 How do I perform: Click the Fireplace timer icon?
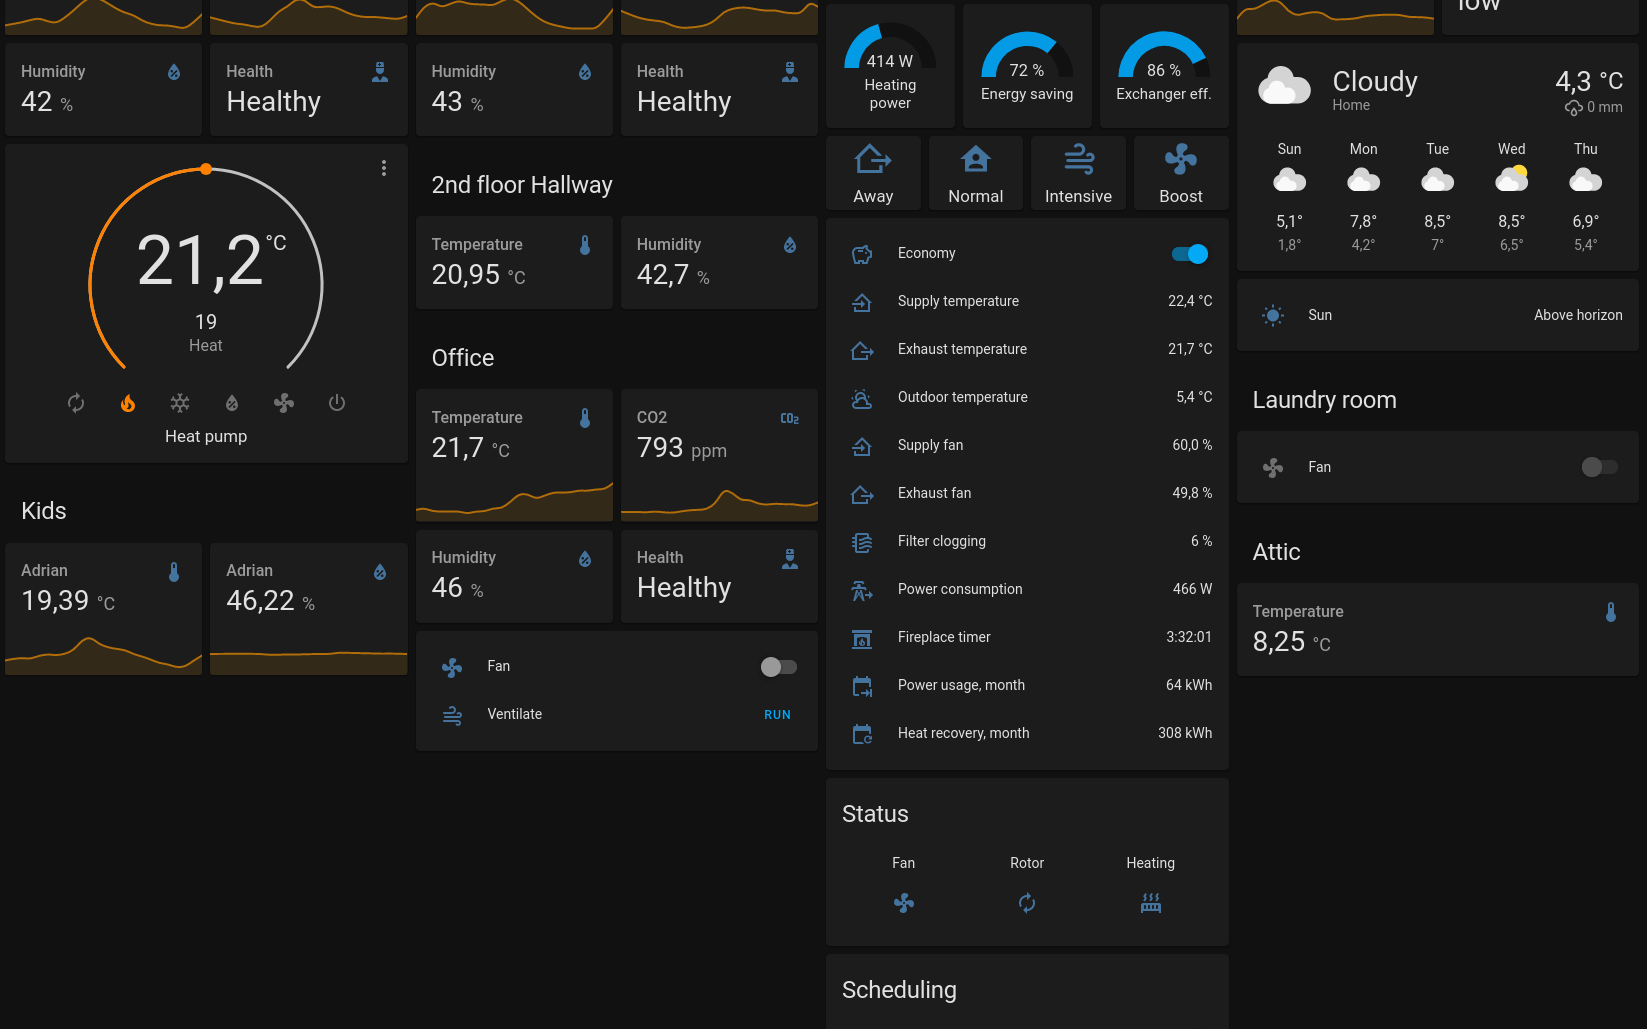click(862, 638)
